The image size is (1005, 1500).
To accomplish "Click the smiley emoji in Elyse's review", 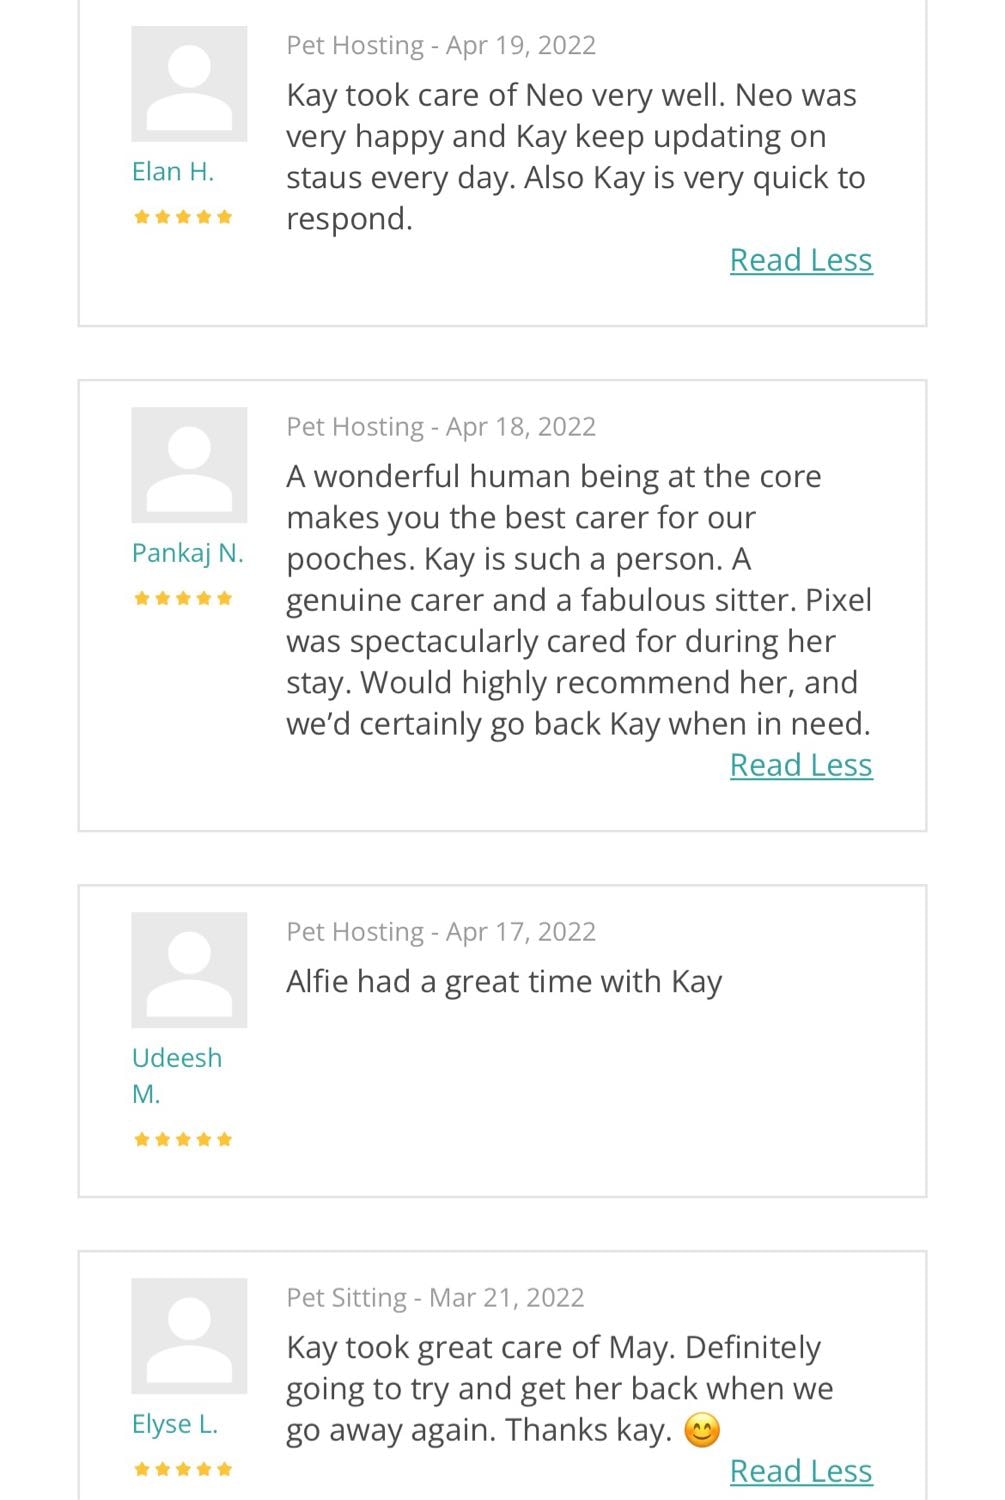I will click(702, 1431).
